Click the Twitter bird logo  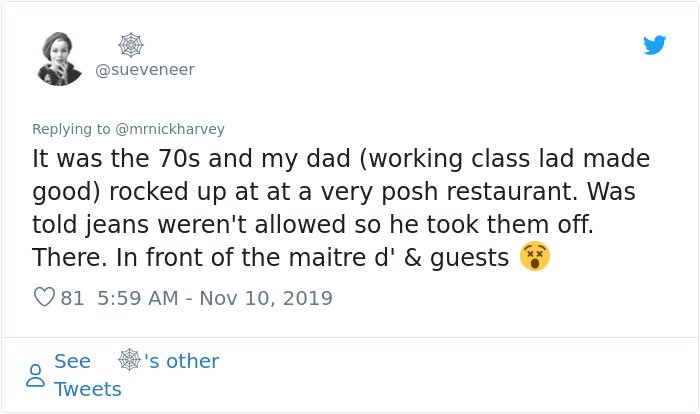tap(654, 45)
